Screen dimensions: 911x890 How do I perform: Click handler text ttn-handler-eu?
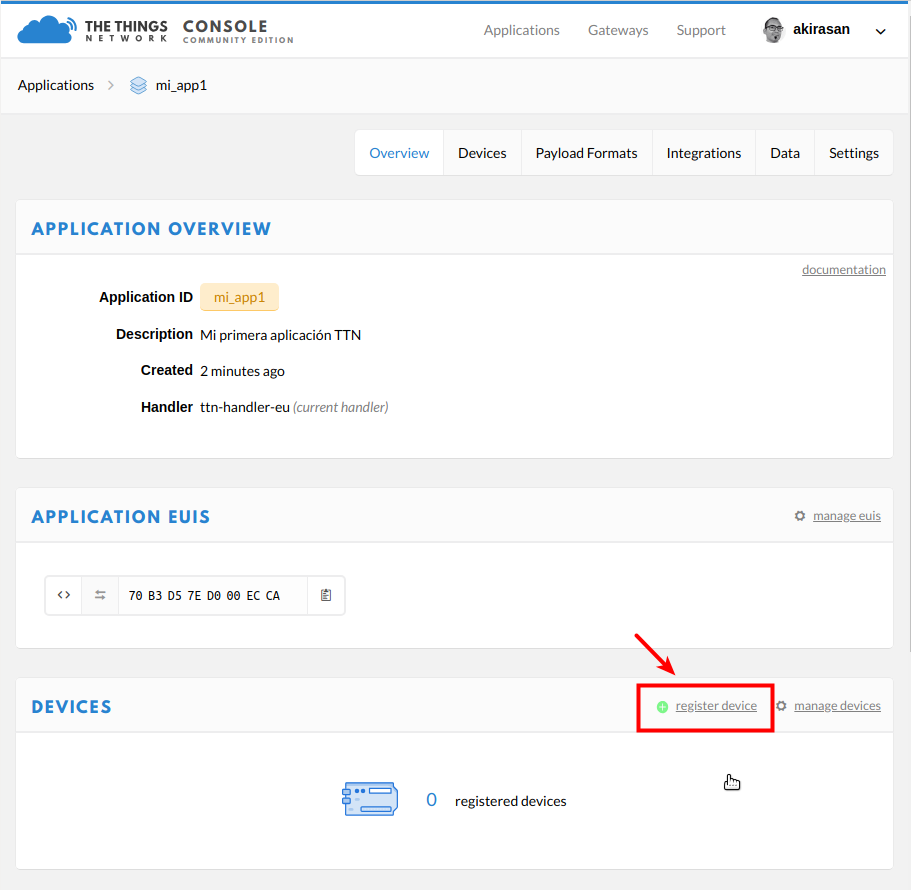(245, 407)
